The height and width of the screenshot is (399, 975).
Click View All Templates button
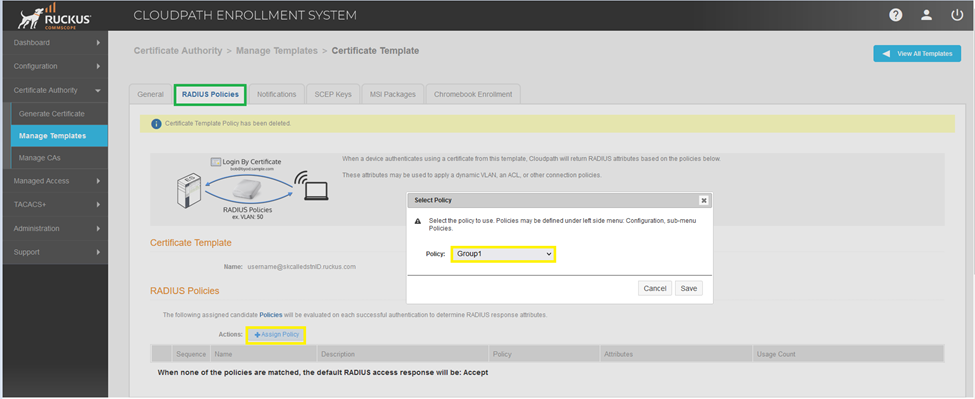[917, 53]
